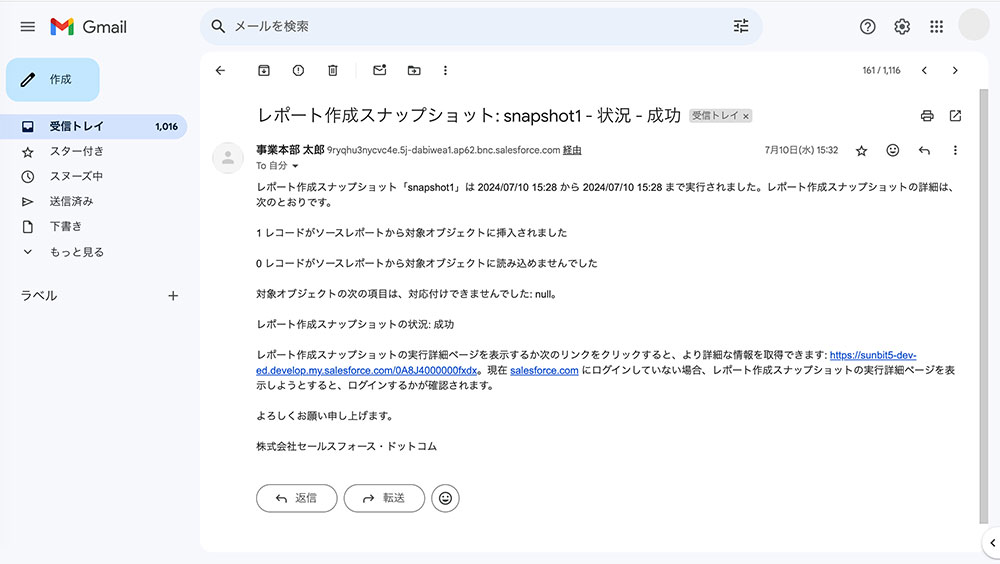
Task: Click the ラベル section heading
Action: pyautogui.click(x=39, y=296)
